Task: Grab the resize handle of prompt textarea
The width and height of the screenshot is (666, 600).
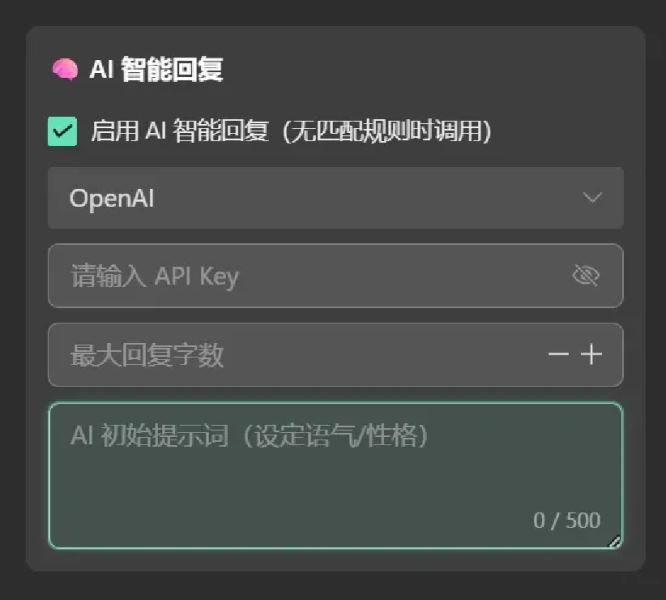Action: click(614, 541)
